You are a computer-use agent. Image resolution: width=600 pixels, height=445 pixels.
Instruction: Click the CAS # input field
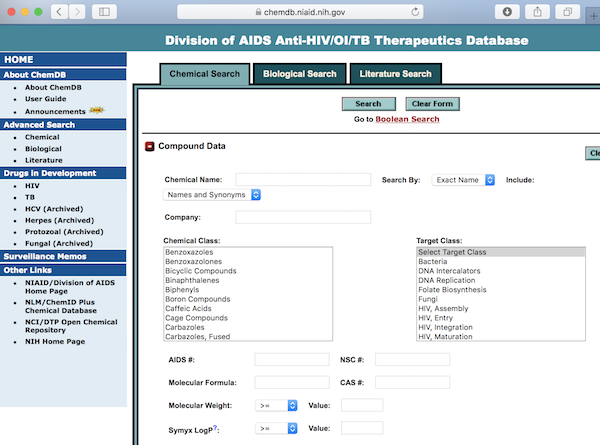pyautogui.click(x=412, y=382)
